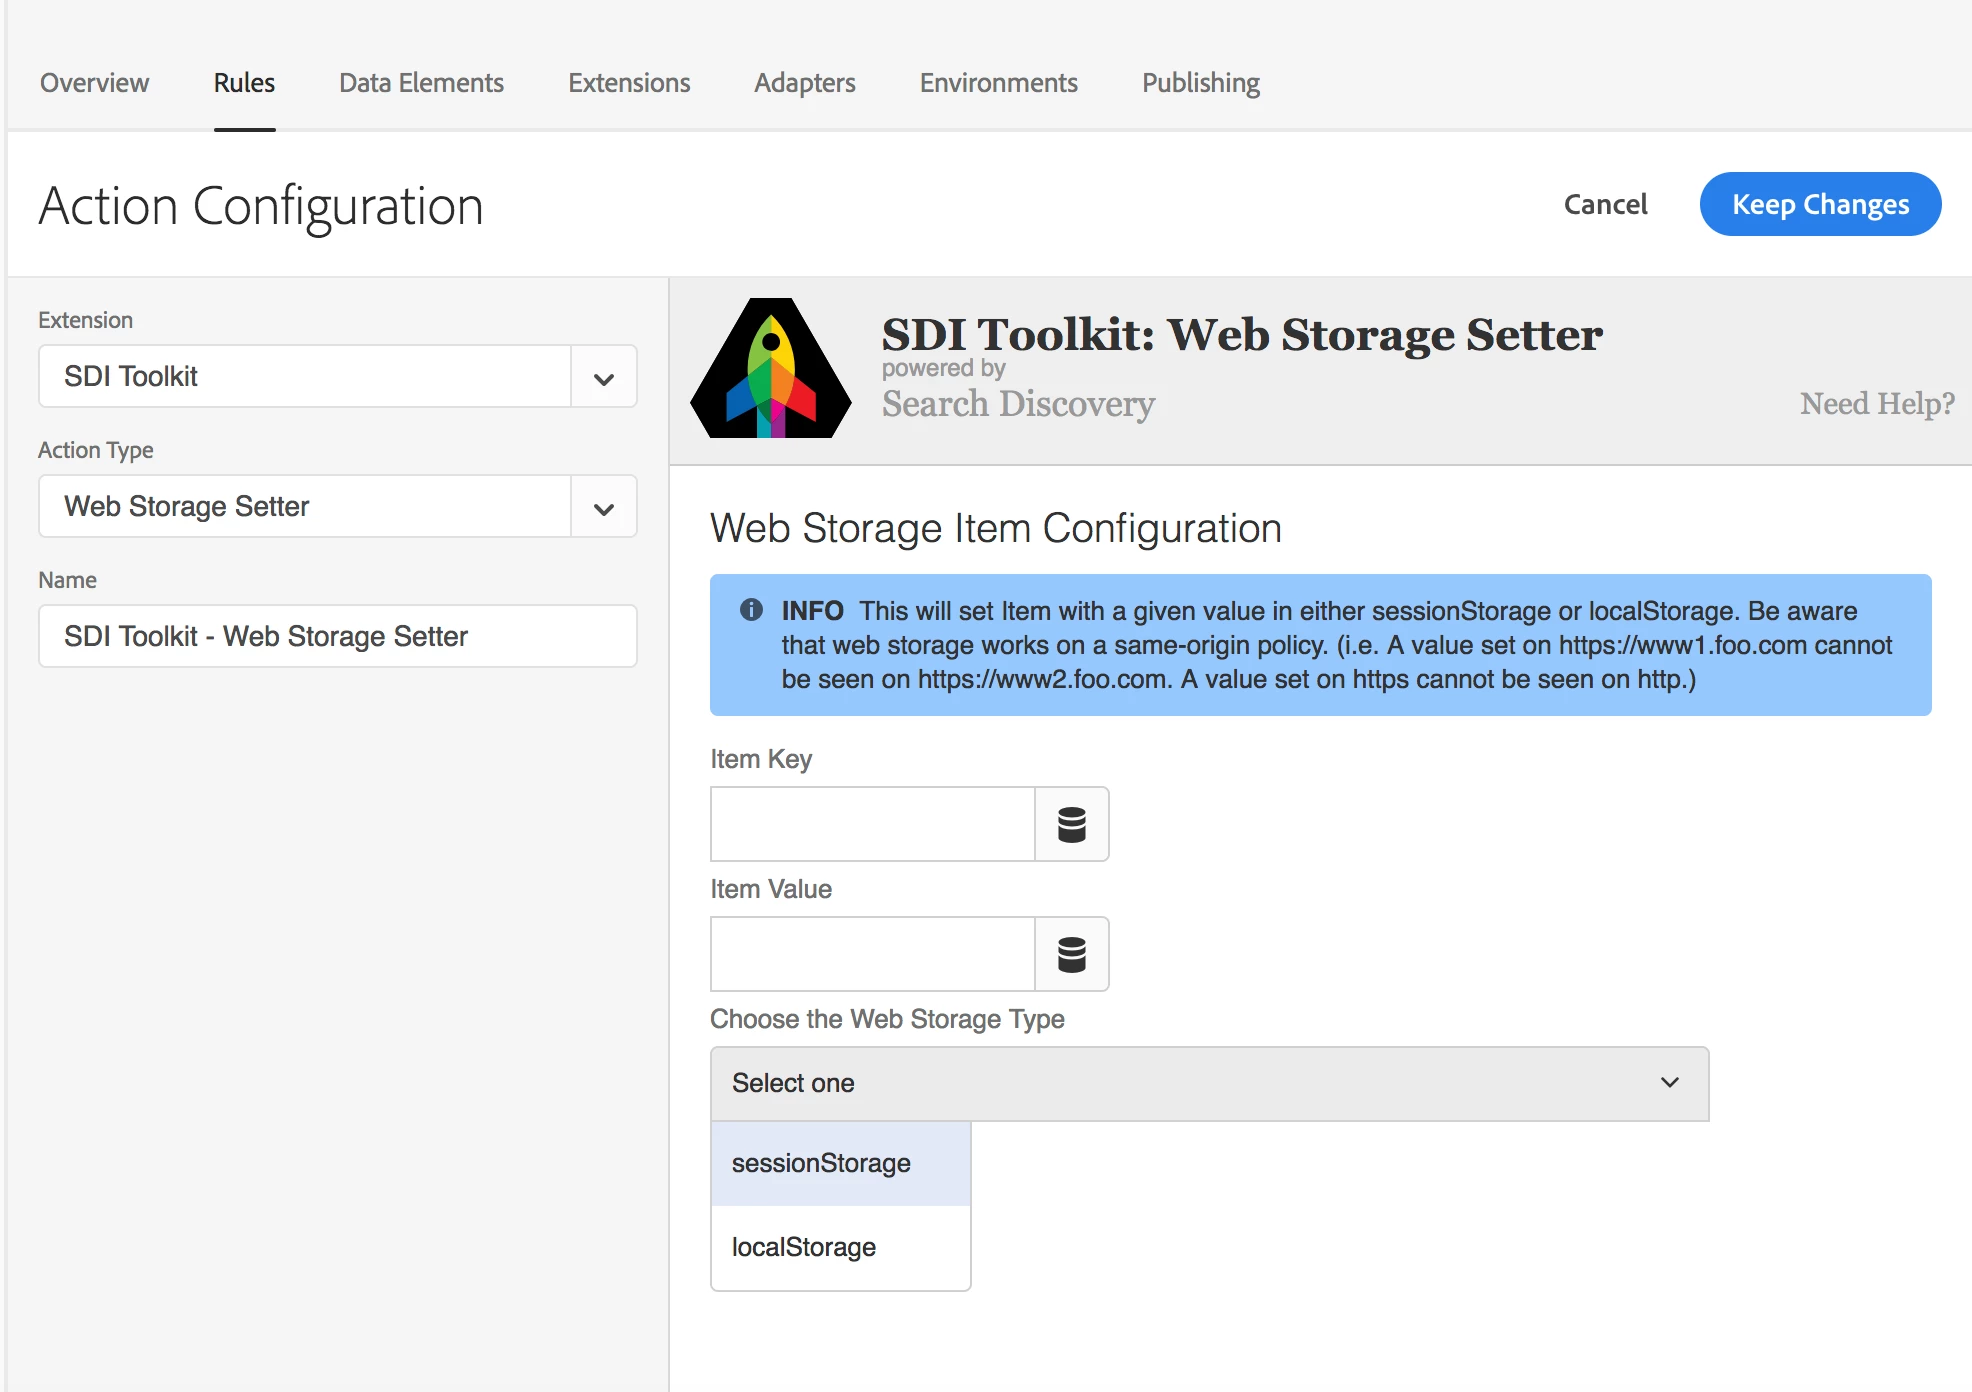
Task: Open the Web Storage Type select box
Action: coord(1208,1083)
